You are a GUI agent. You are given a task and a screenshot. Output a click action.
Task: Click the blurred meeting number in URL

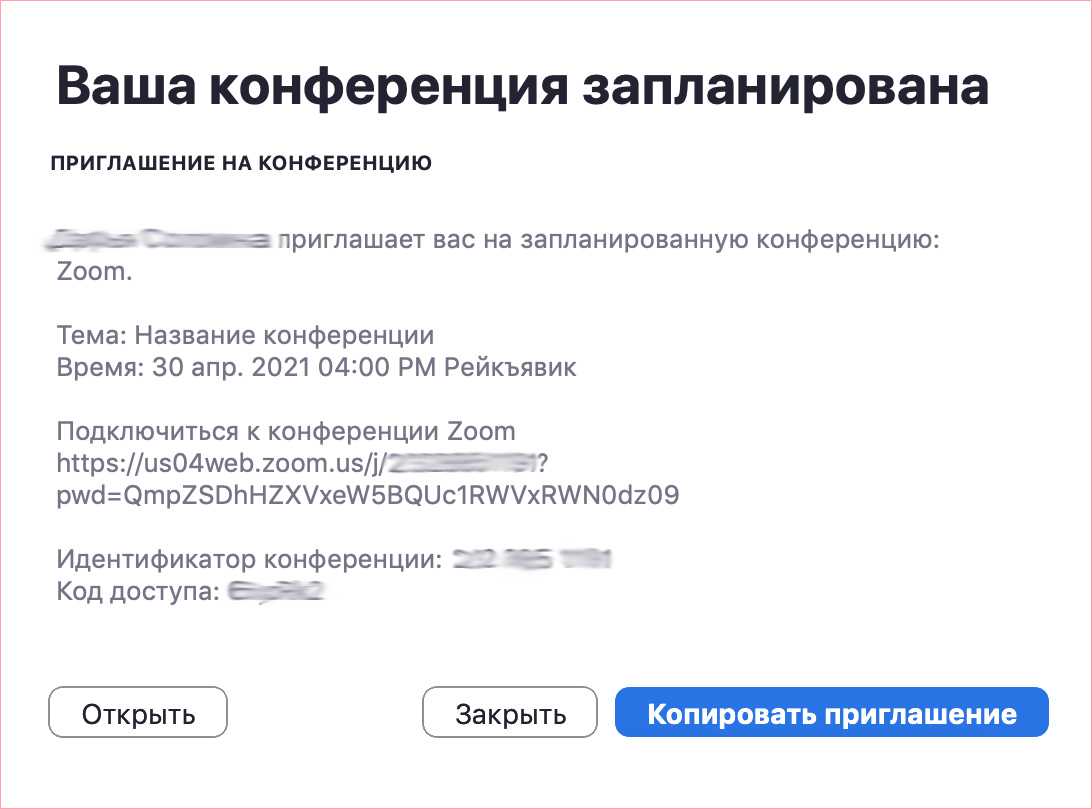point(462,463)
